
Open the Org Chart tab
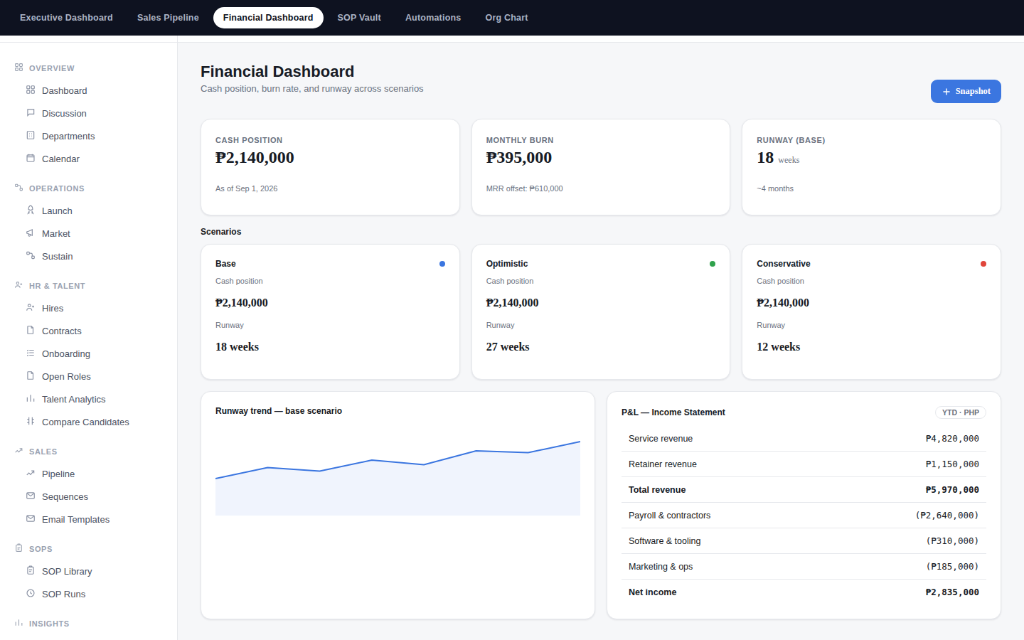506,18
